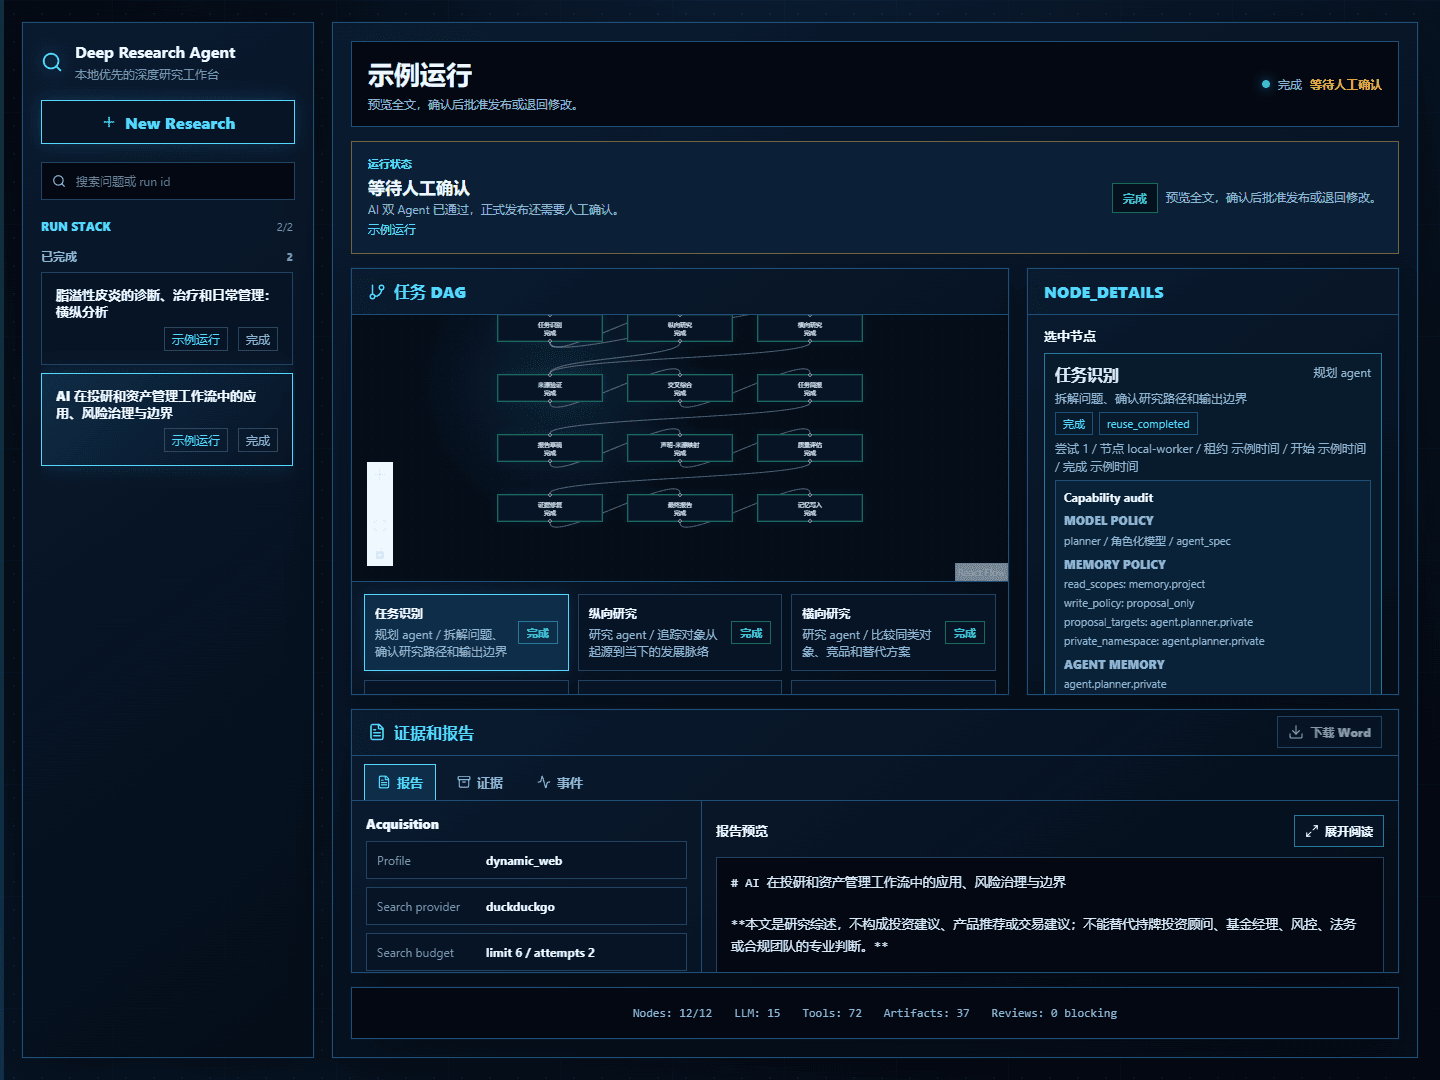Select the 横向研究 node card
1440x1080 pixels.
(x=893, y=632)
